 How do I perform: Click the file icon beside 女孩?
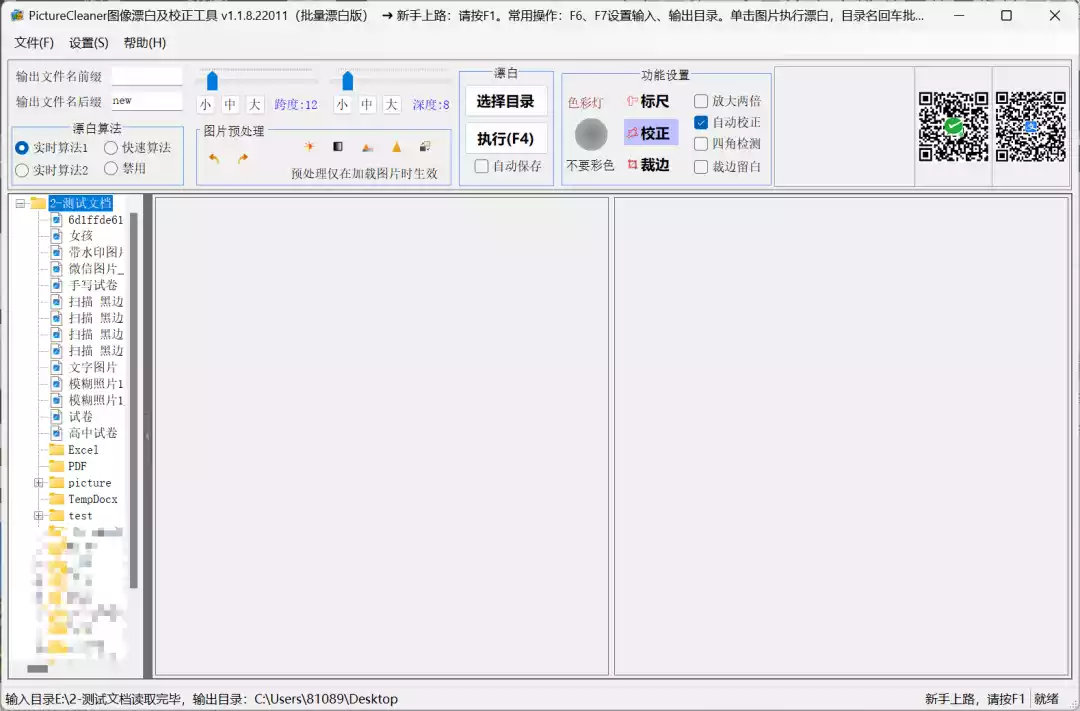[56, 236]
